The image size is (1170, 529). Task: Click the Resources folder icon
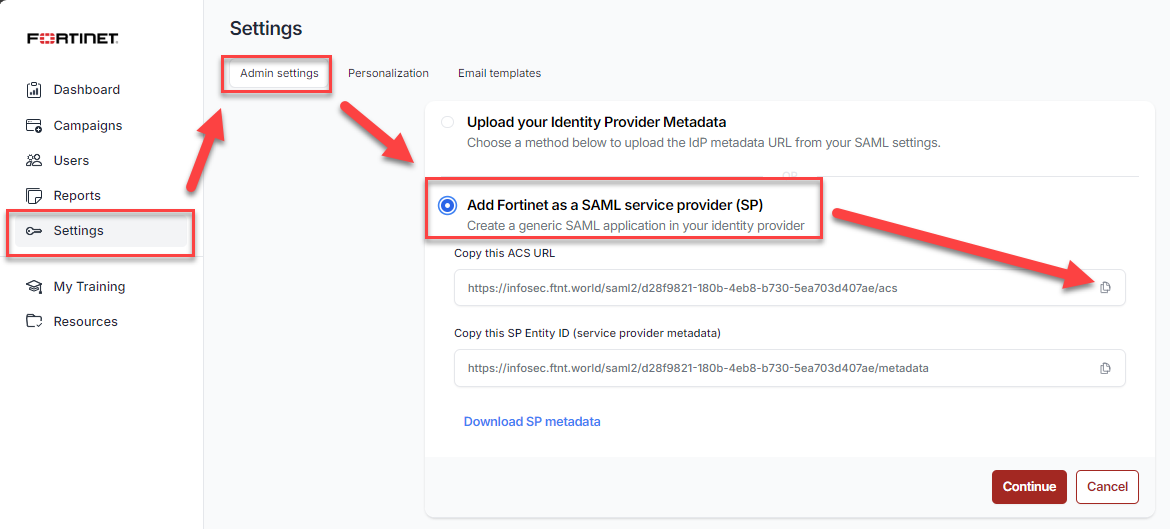click(34, 322)
